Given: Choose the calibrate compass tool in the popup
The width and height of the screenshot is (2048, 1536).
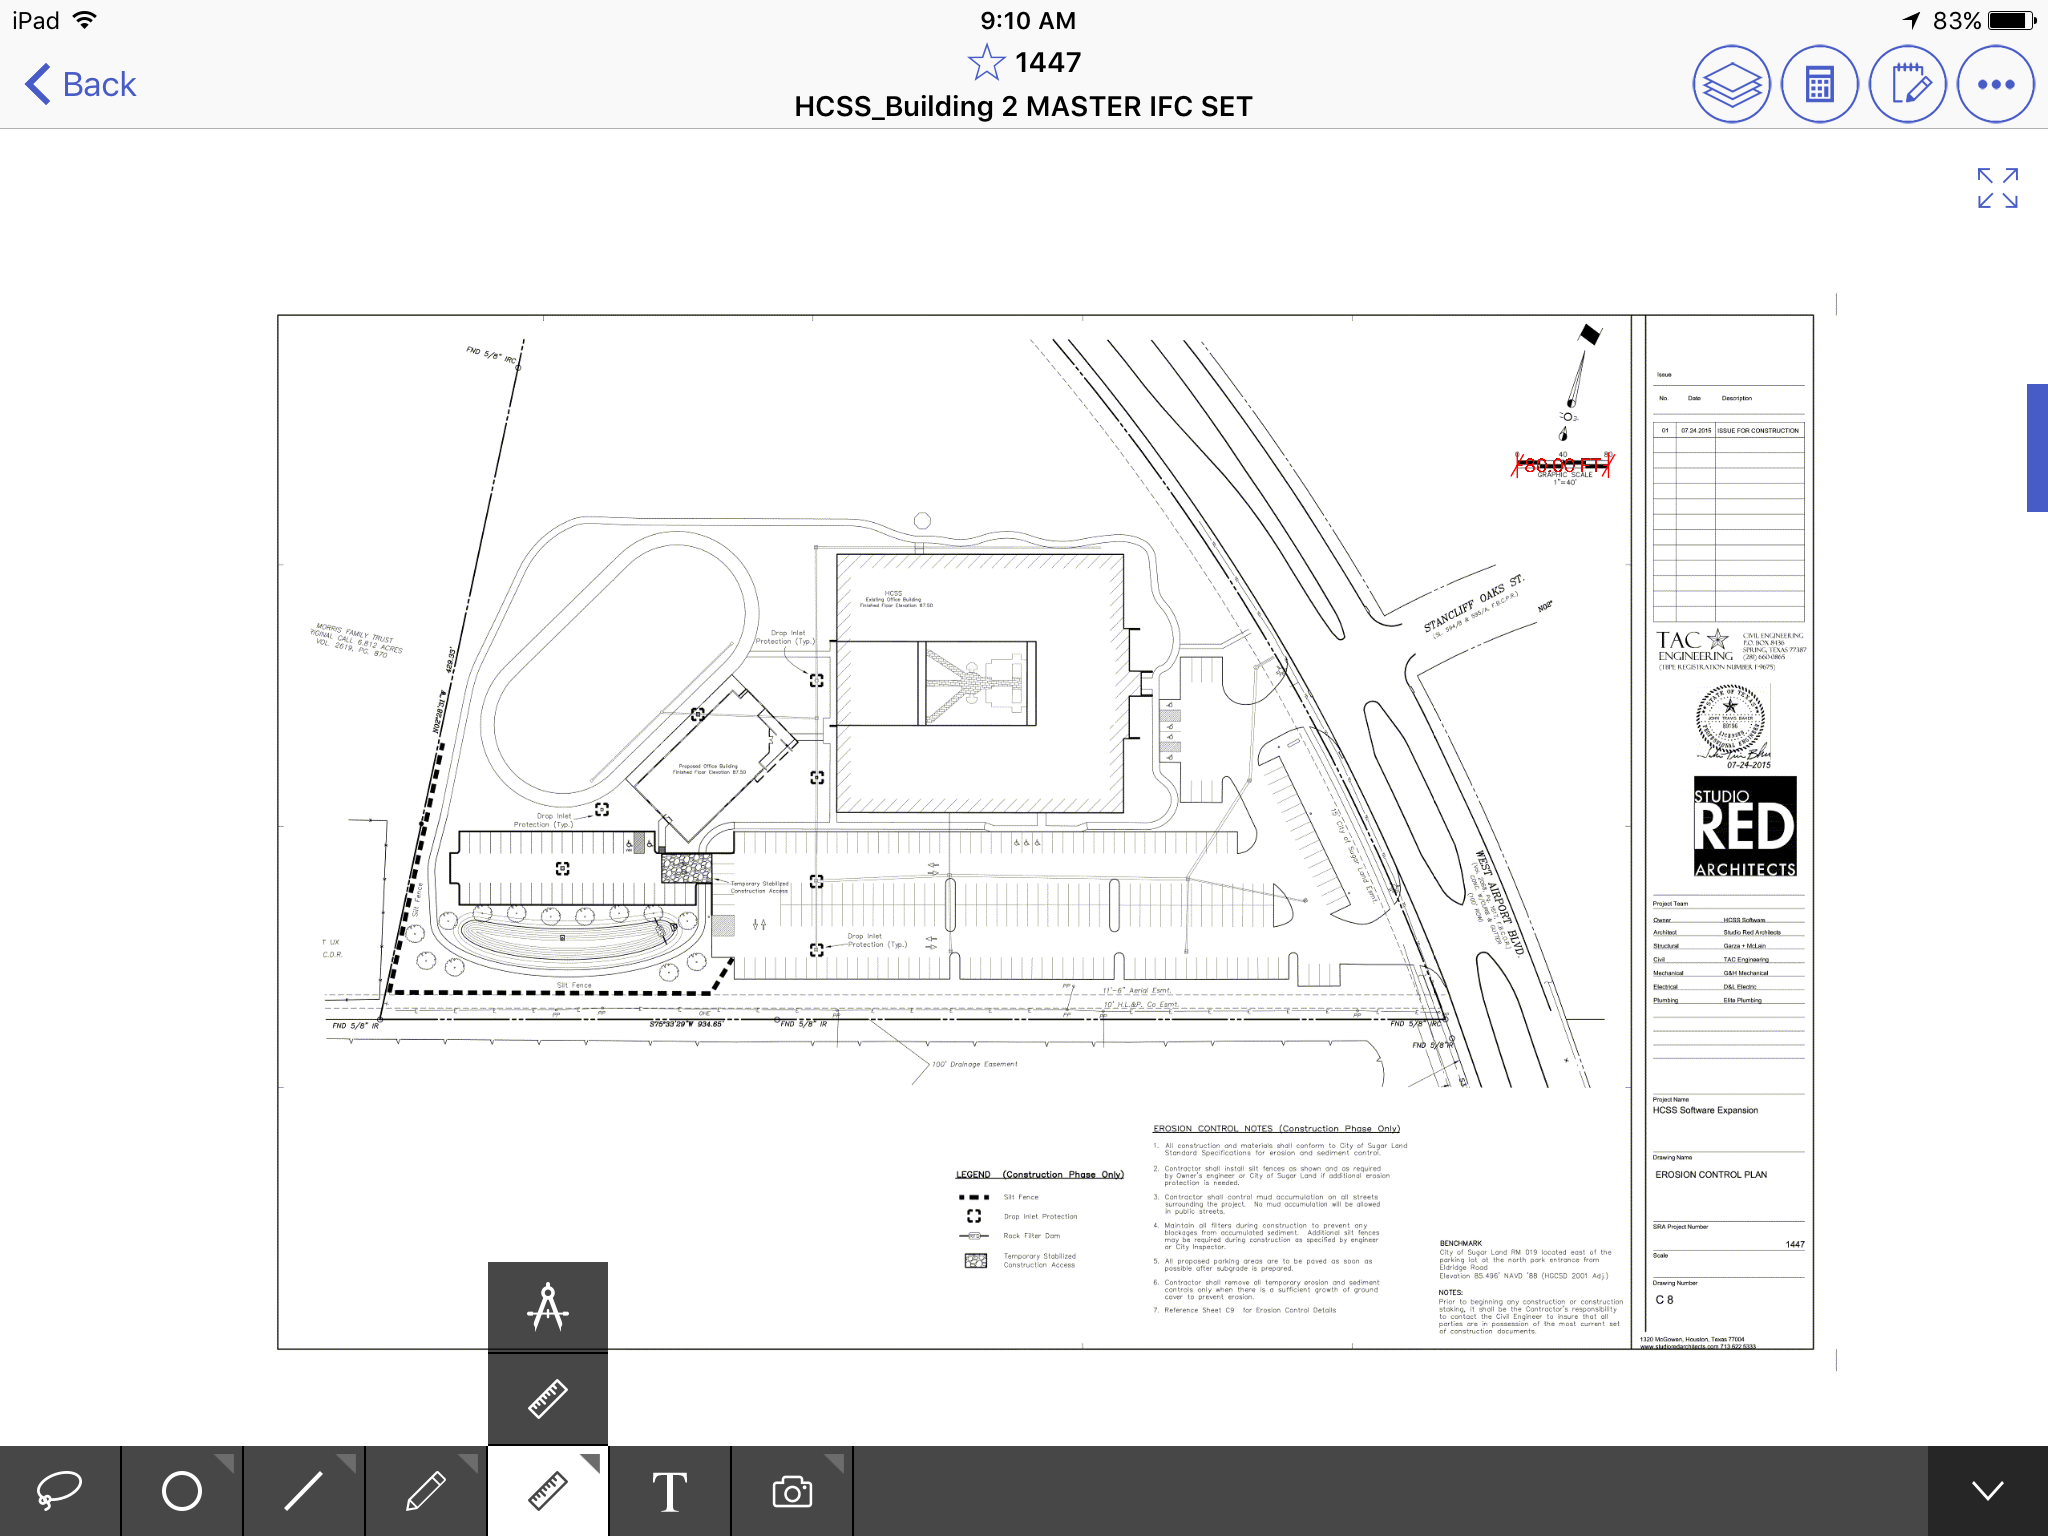Looking at the screenshot, I should (548, 1307).
